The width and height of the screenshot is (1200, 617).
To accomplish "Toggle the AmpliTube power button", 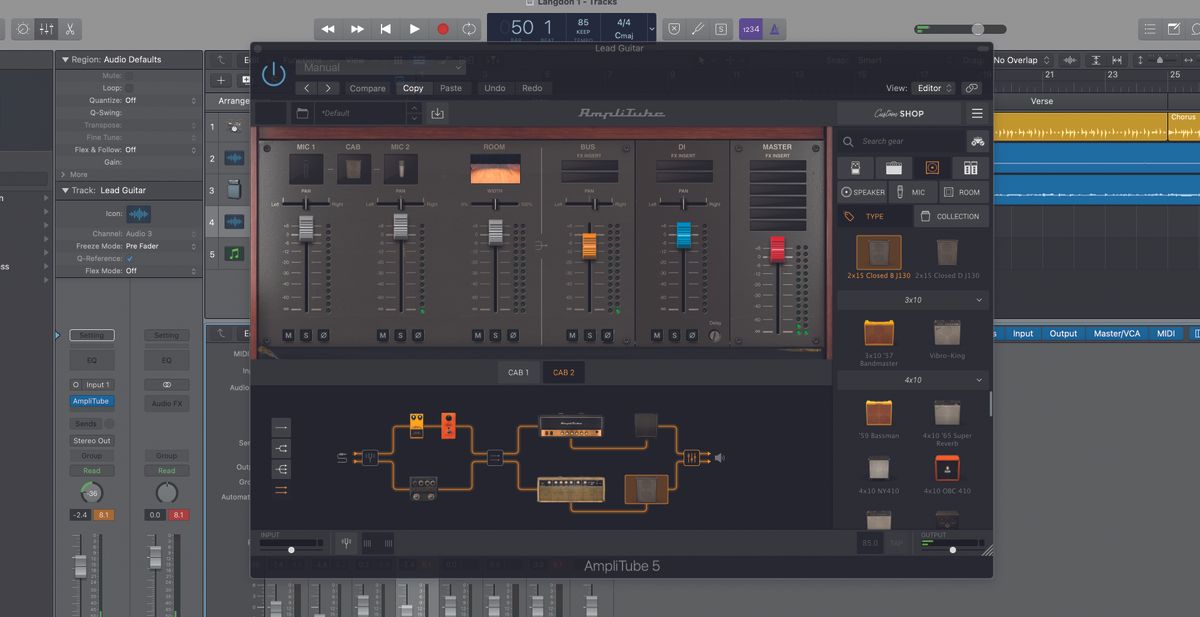I will click(273, 73).
